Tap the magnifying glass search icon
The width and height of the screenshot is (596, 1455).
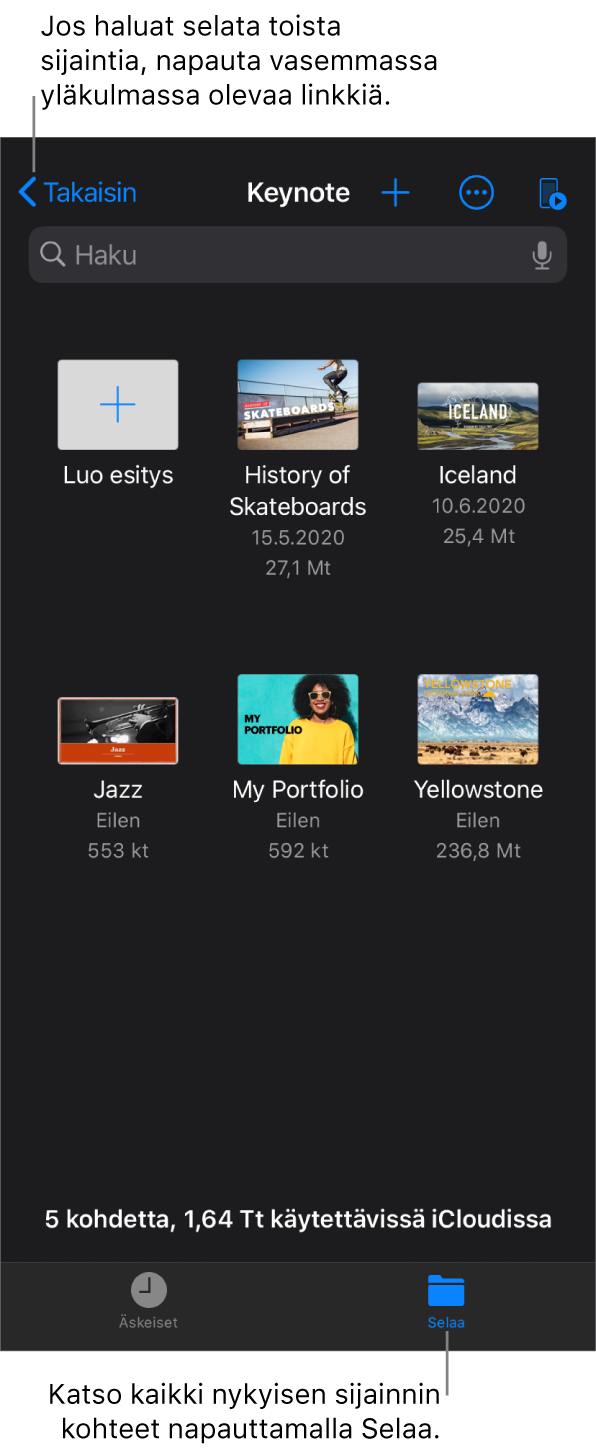(53, 255)
